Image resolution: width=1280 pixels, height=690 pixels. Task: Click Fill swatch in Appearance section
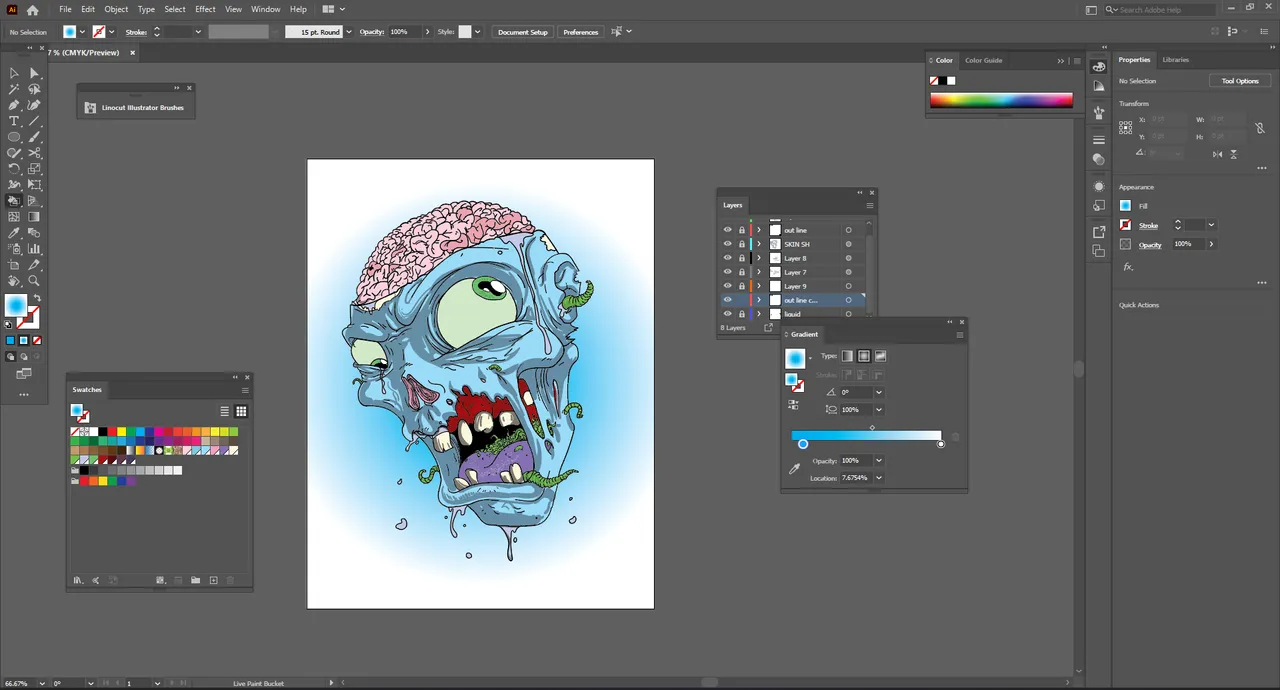[1126, 206]
